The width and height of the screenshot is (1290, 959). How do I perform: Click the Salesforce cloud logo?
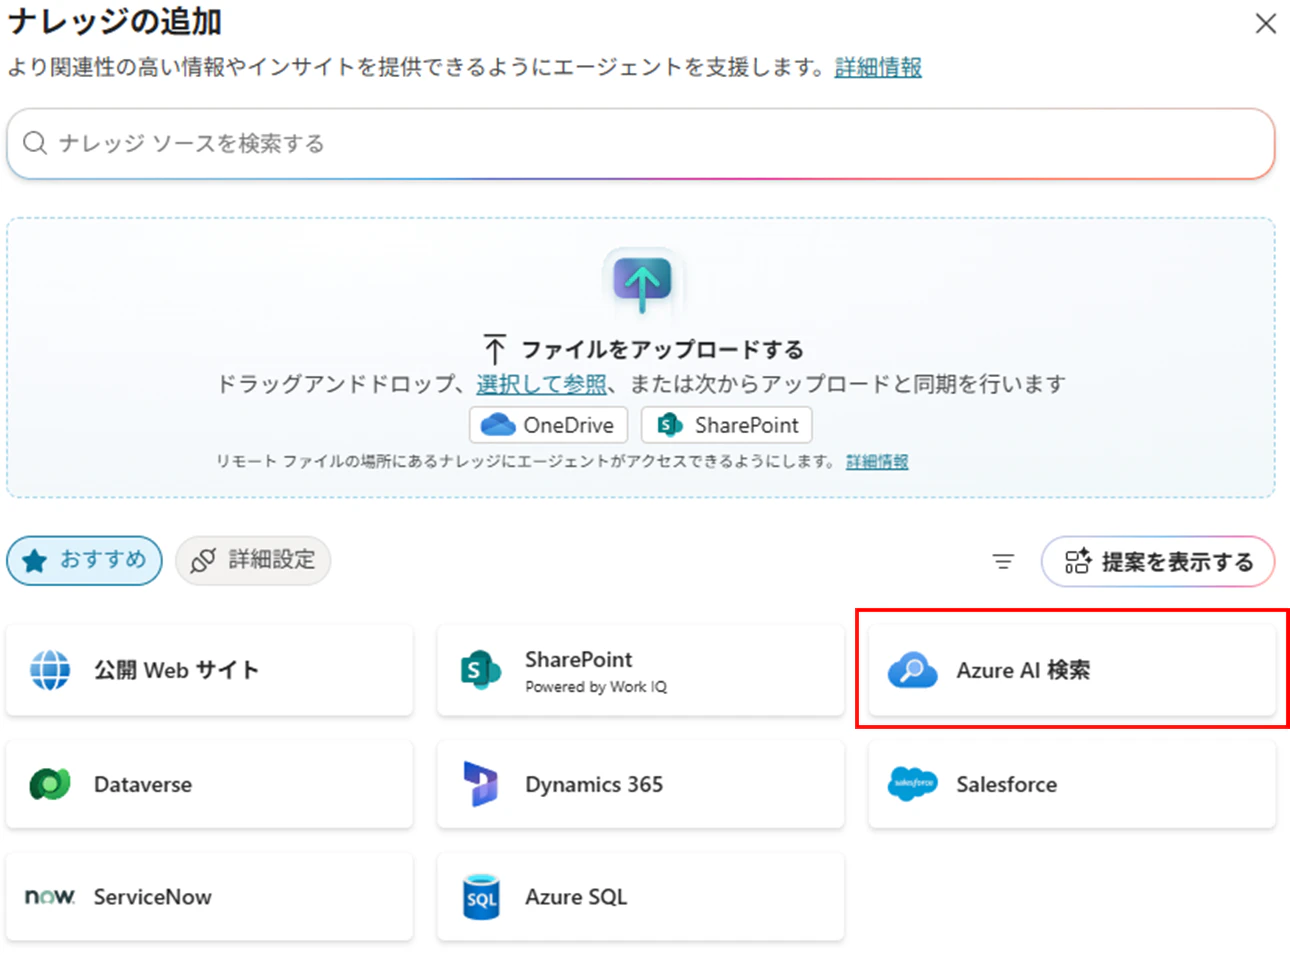[x=913, y=784]
